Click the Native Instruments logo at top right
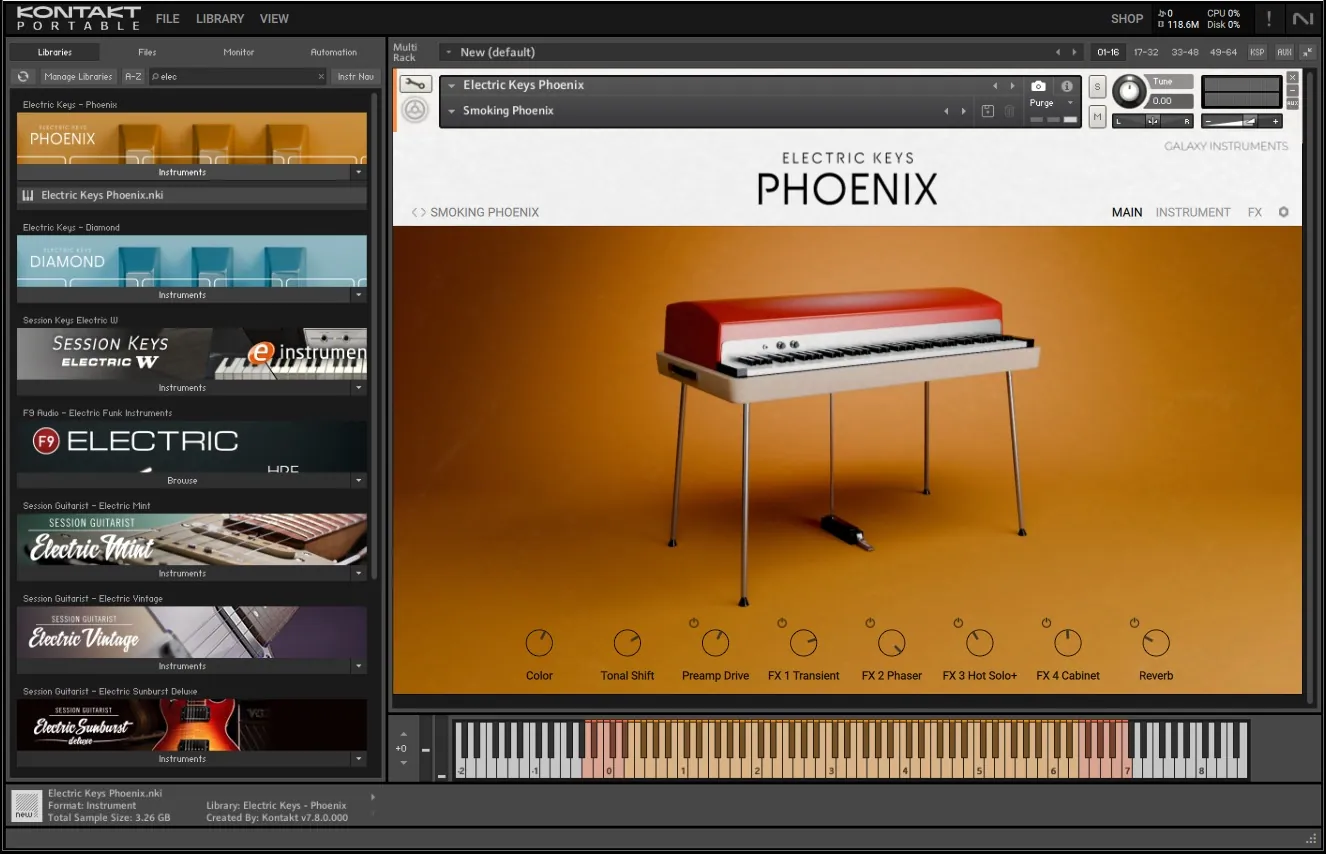1326x854 pixels. click(x=1302, y=18)
